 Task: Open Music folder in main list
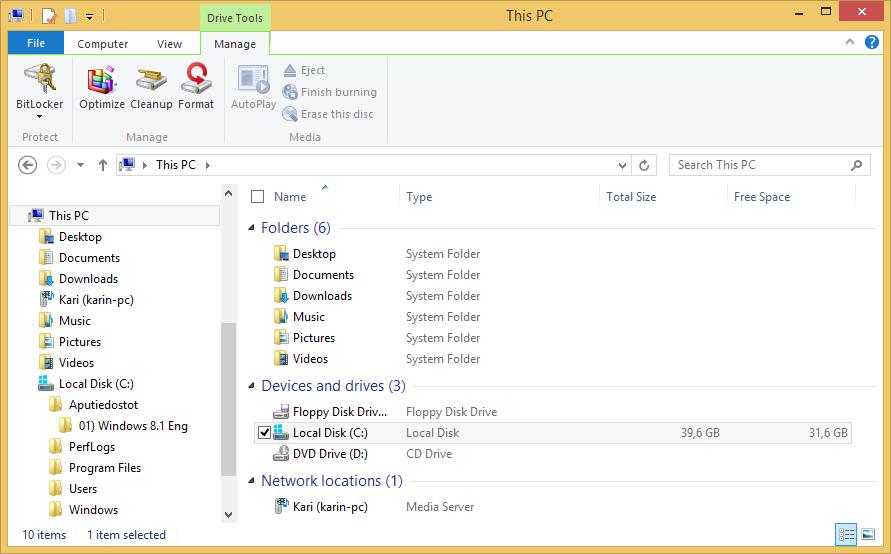[x=299, y=317]
